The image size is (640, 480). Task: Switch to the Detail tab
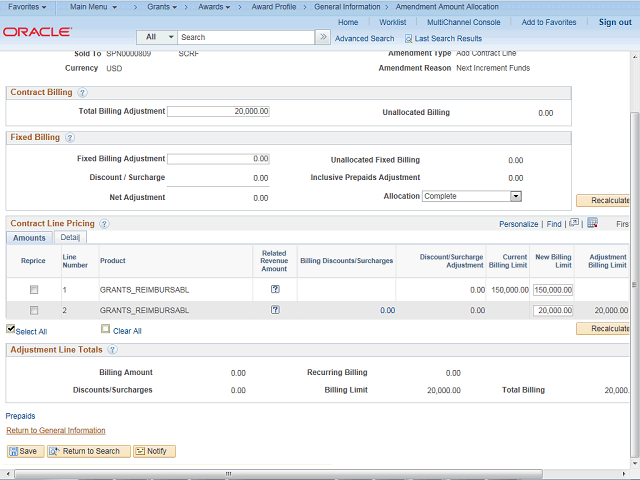pyautogui.click(x=70, y=238)
